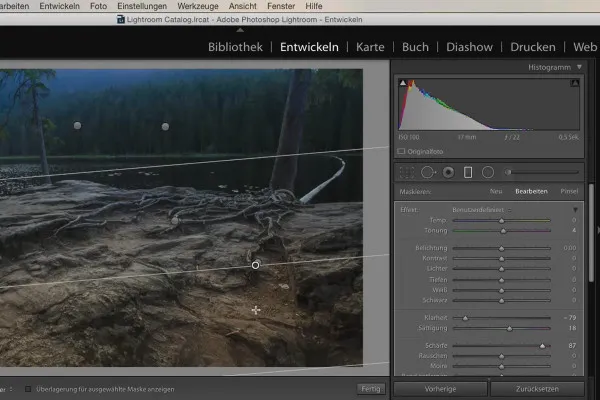600x400 pixels.
Task: Open the Ansicht menu
Action: pyautogui.click(x=243, y=6)
